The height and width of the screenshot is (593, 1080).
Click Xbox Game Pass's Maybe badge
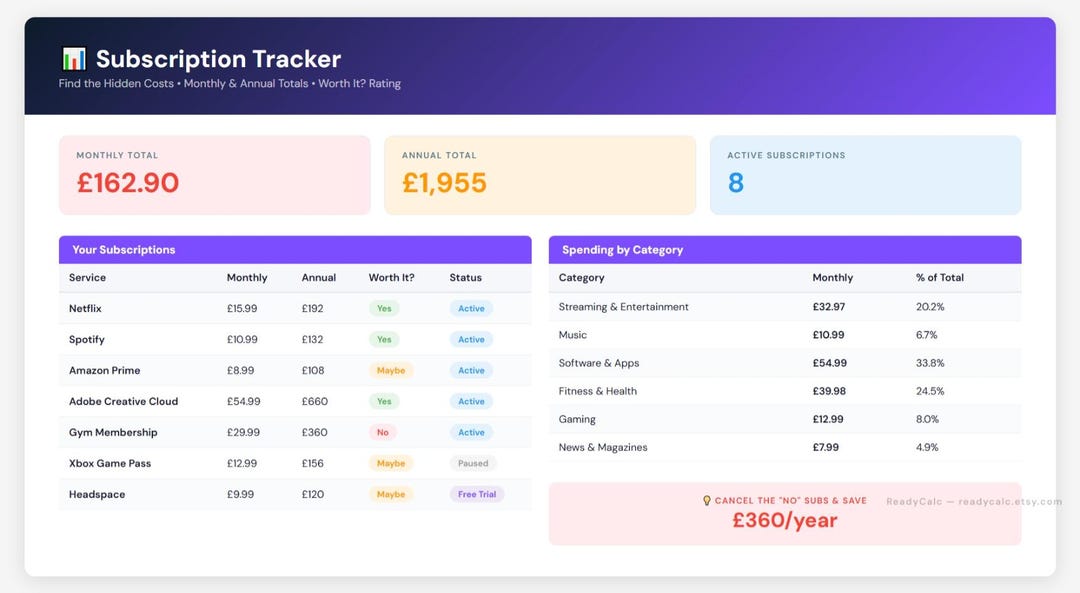point(391,464)
